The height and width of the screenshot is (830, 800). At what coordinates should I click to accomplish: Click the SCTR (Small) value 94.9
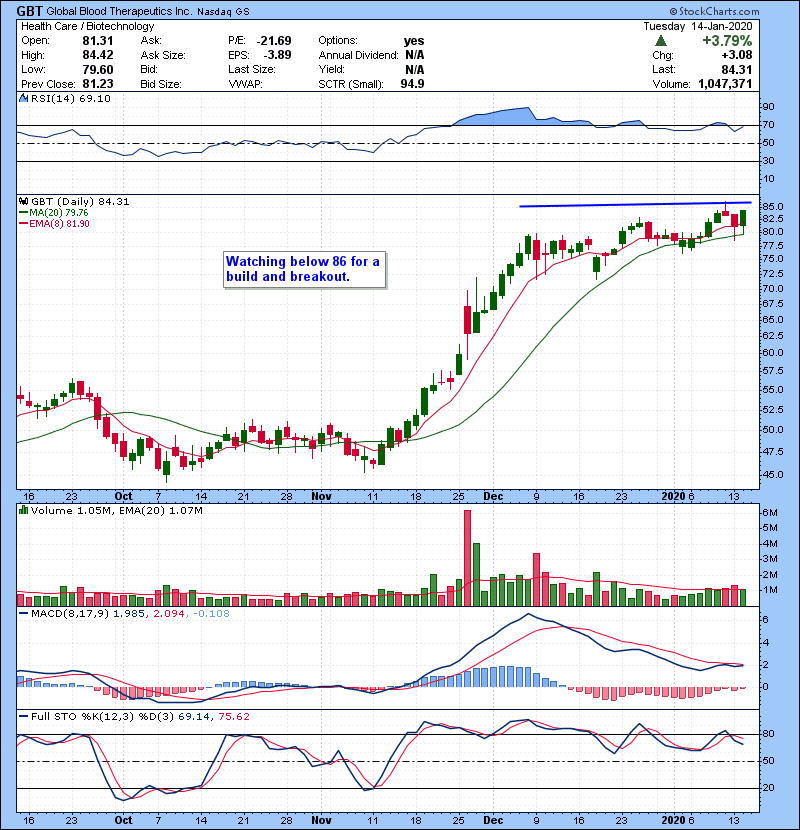[412, 84]
